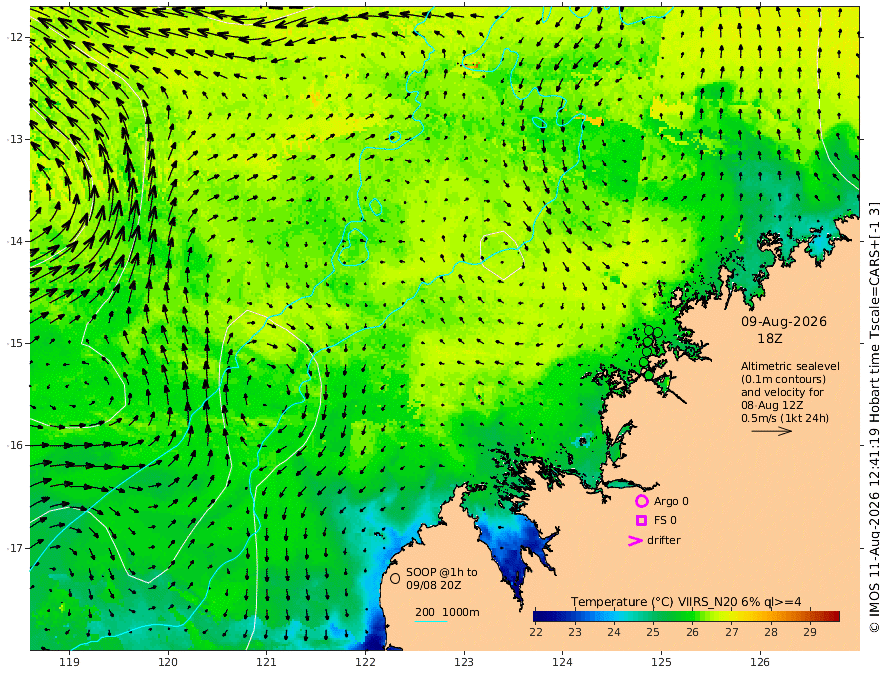
Task: Click the colorbar tick label 26
Action: (x=693, y=632)
